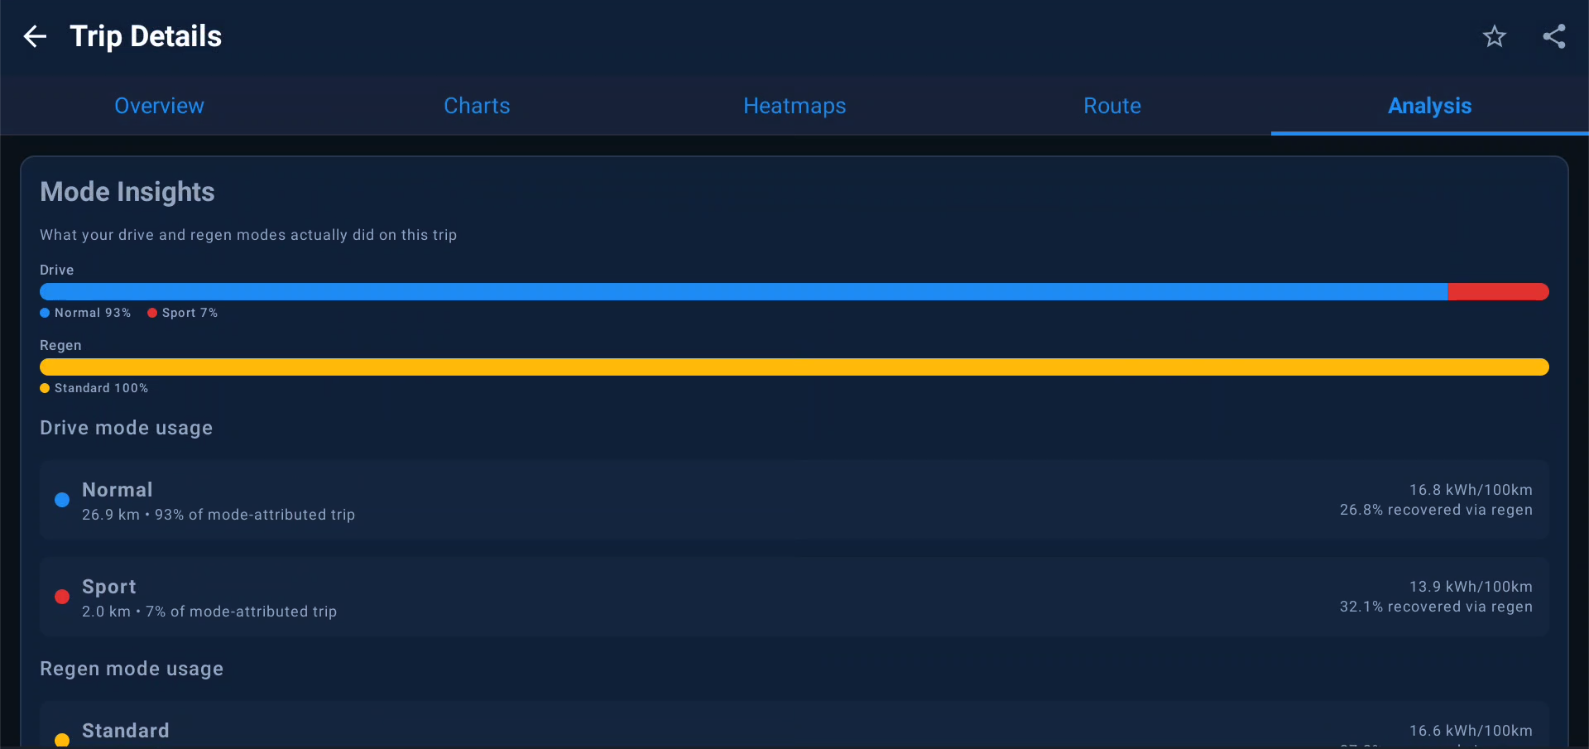Click the Sport 7% legend marker
Image resolution: width=1589 pixels, height=749 pixels.
(152, 313)
